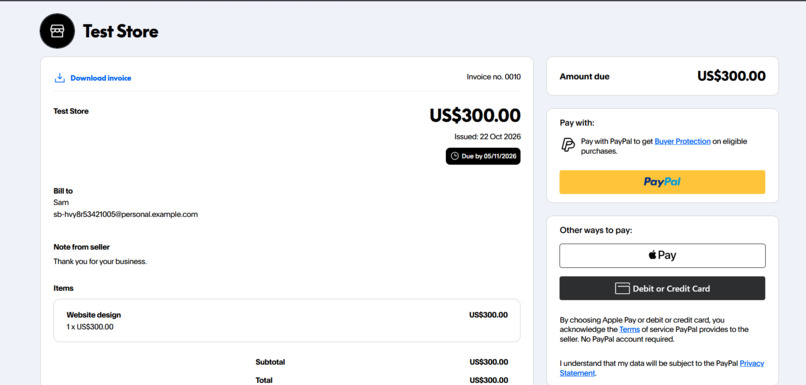Click Thank you for your business note

(x=100, y=262)
